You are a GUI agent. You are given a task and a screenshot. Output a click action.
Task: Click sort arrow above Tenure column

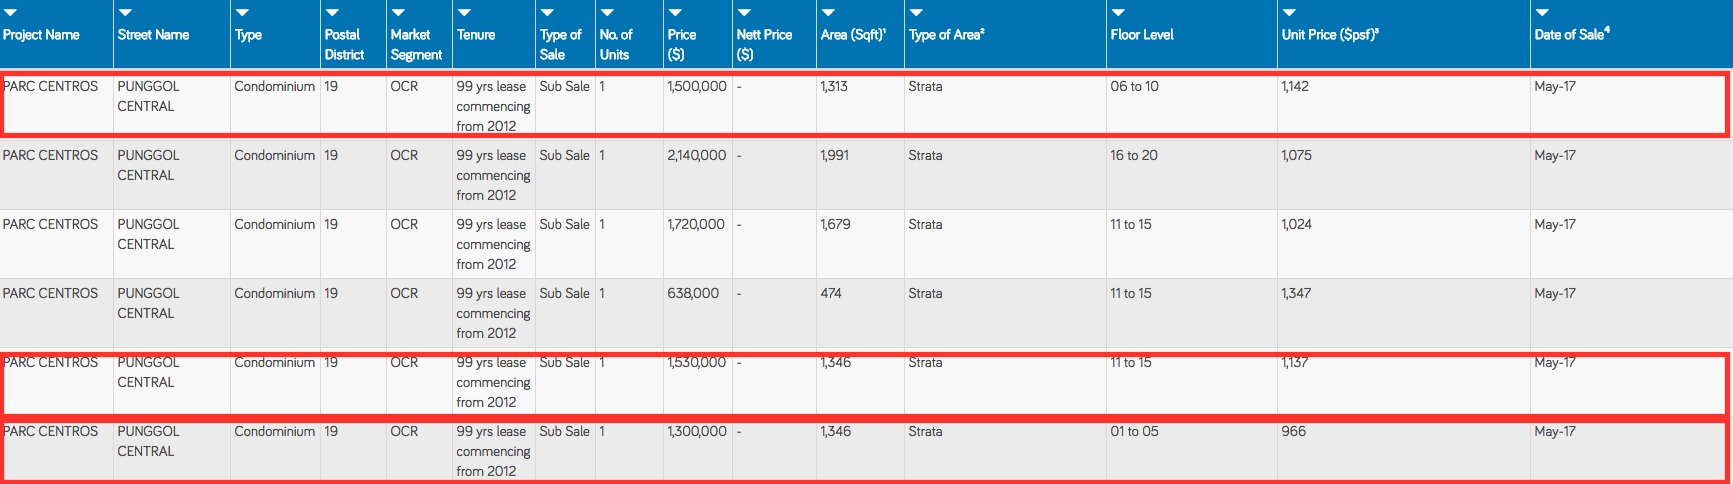click(464, 13)
